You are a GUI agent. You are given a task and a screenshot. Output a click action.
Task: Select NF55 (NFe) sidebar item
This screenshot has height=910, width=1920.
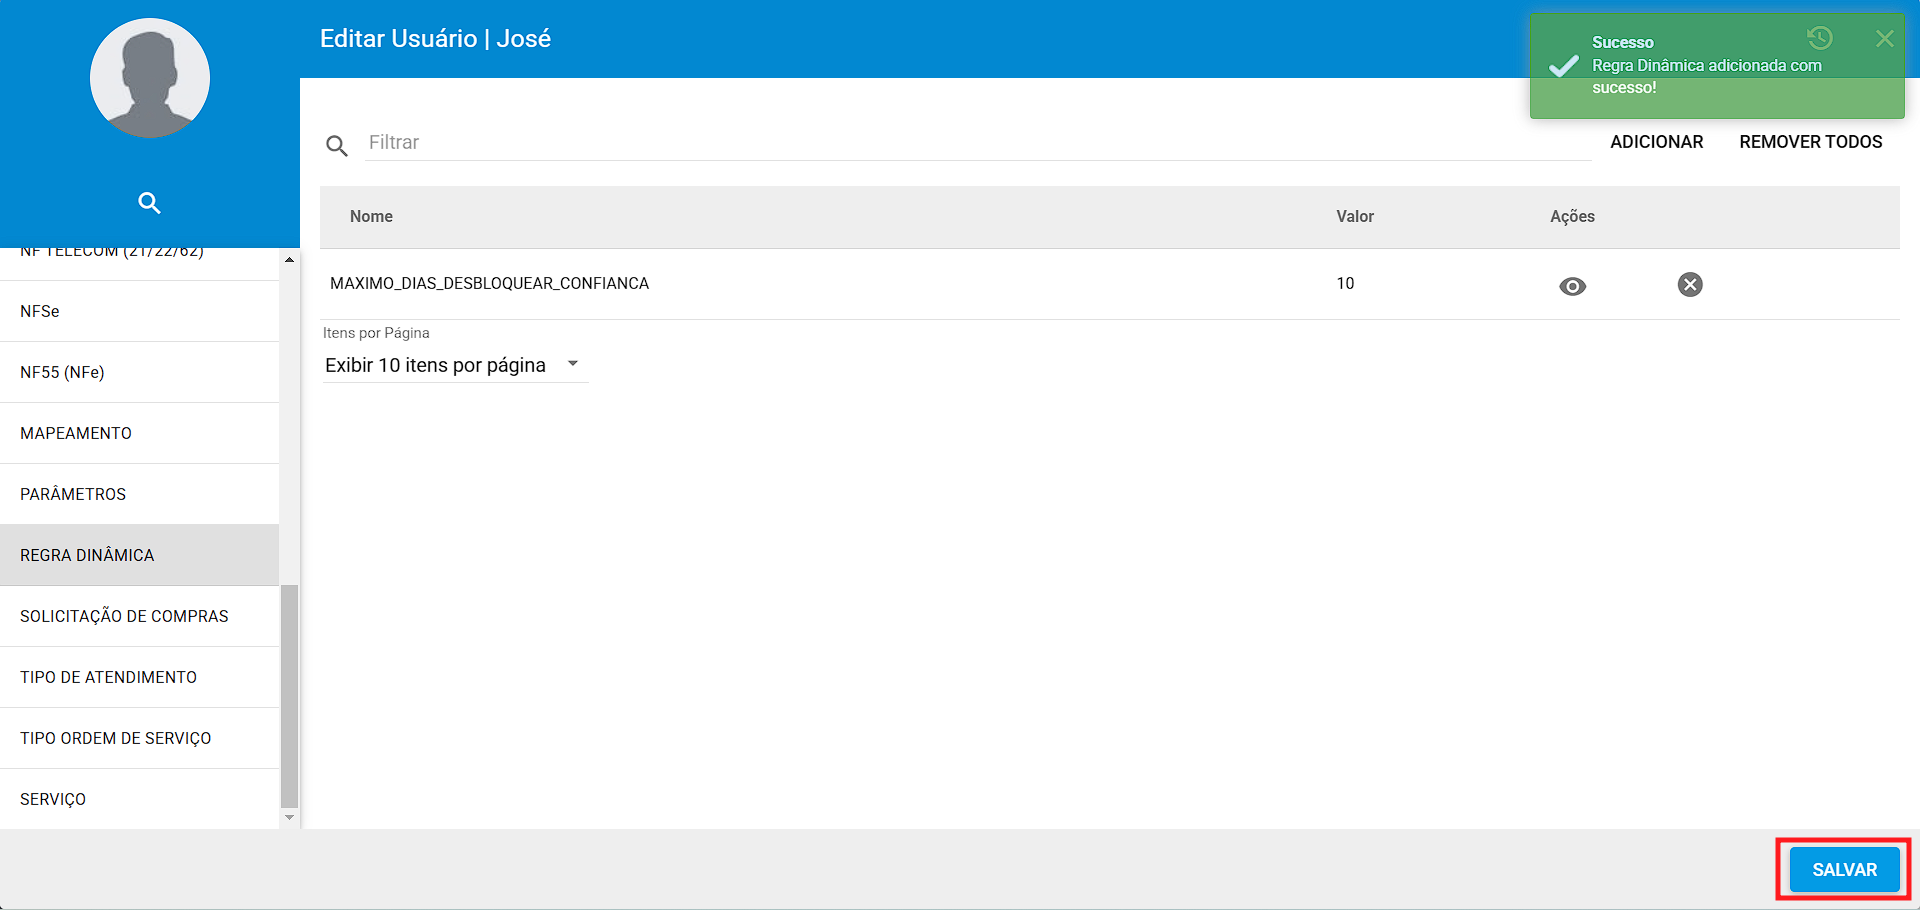140,372
